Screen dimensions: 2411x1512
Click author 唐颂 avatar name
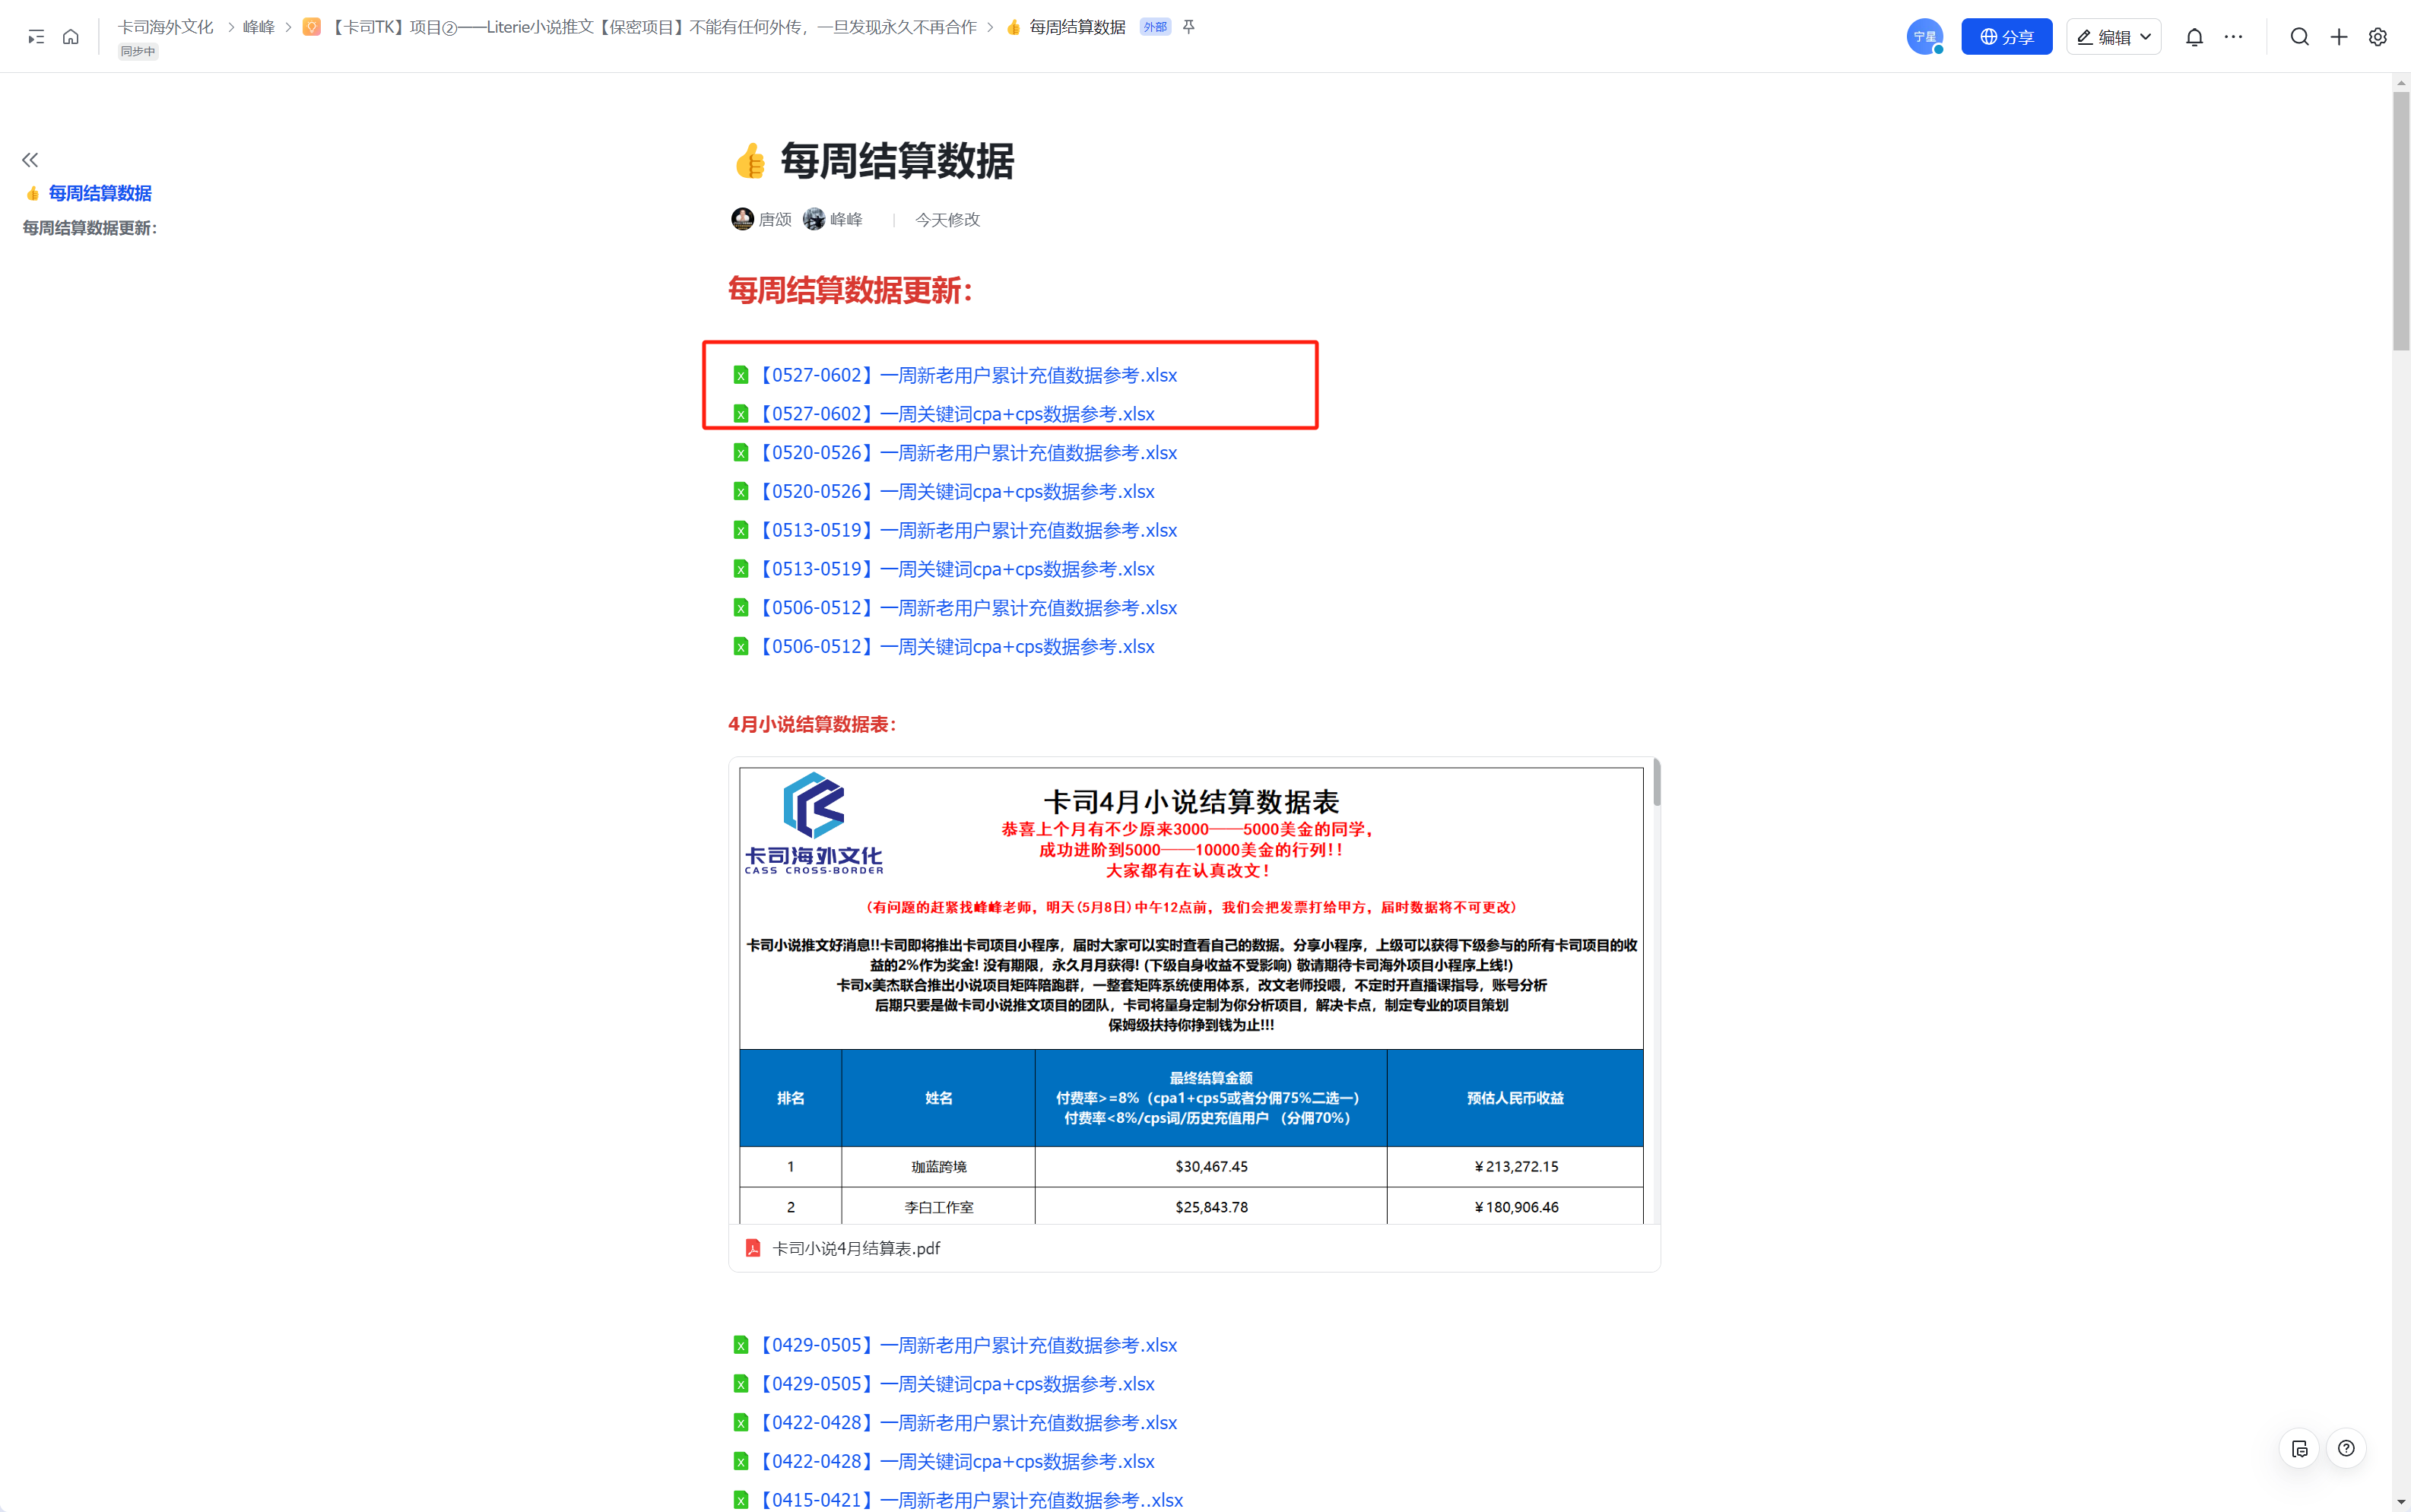pos(762,219)
